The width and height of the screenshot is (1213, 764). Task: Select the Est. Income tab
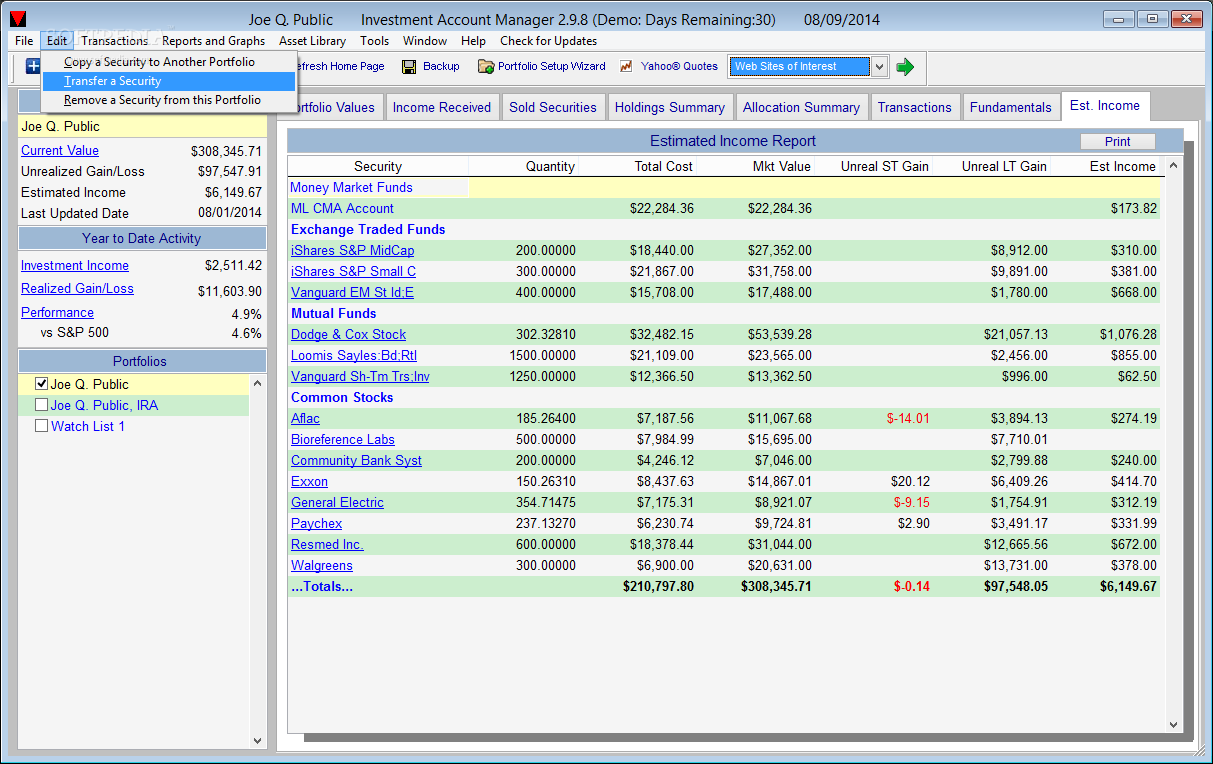1105,105
